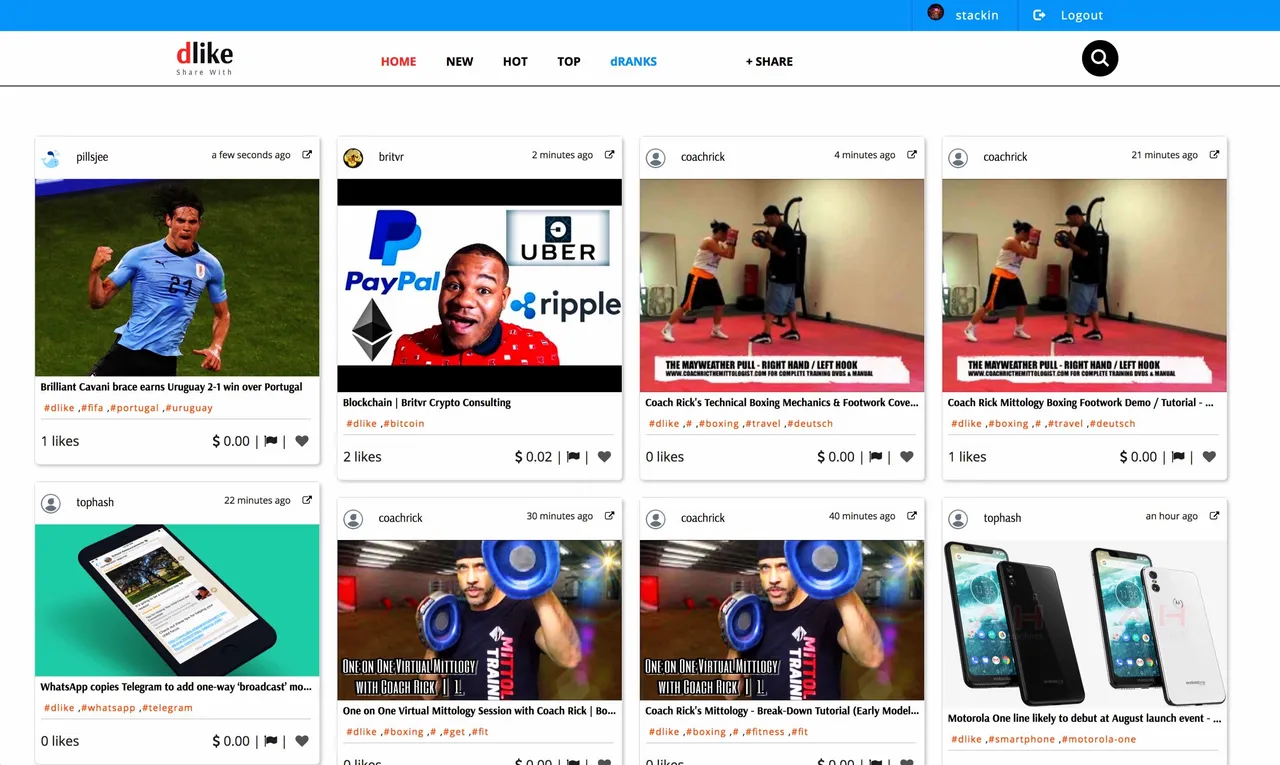
Task: Open britvr post external link icon
Action: click(x=610, y=155)
